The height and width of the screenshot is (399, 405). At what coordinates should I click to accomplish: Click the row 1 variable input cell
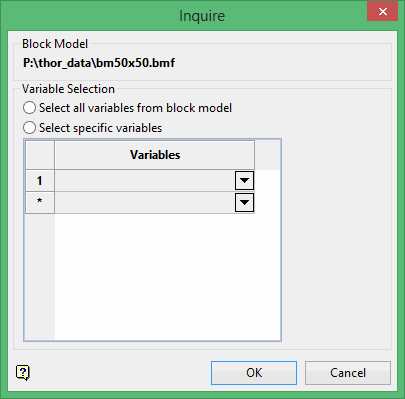tap(145, 180)
